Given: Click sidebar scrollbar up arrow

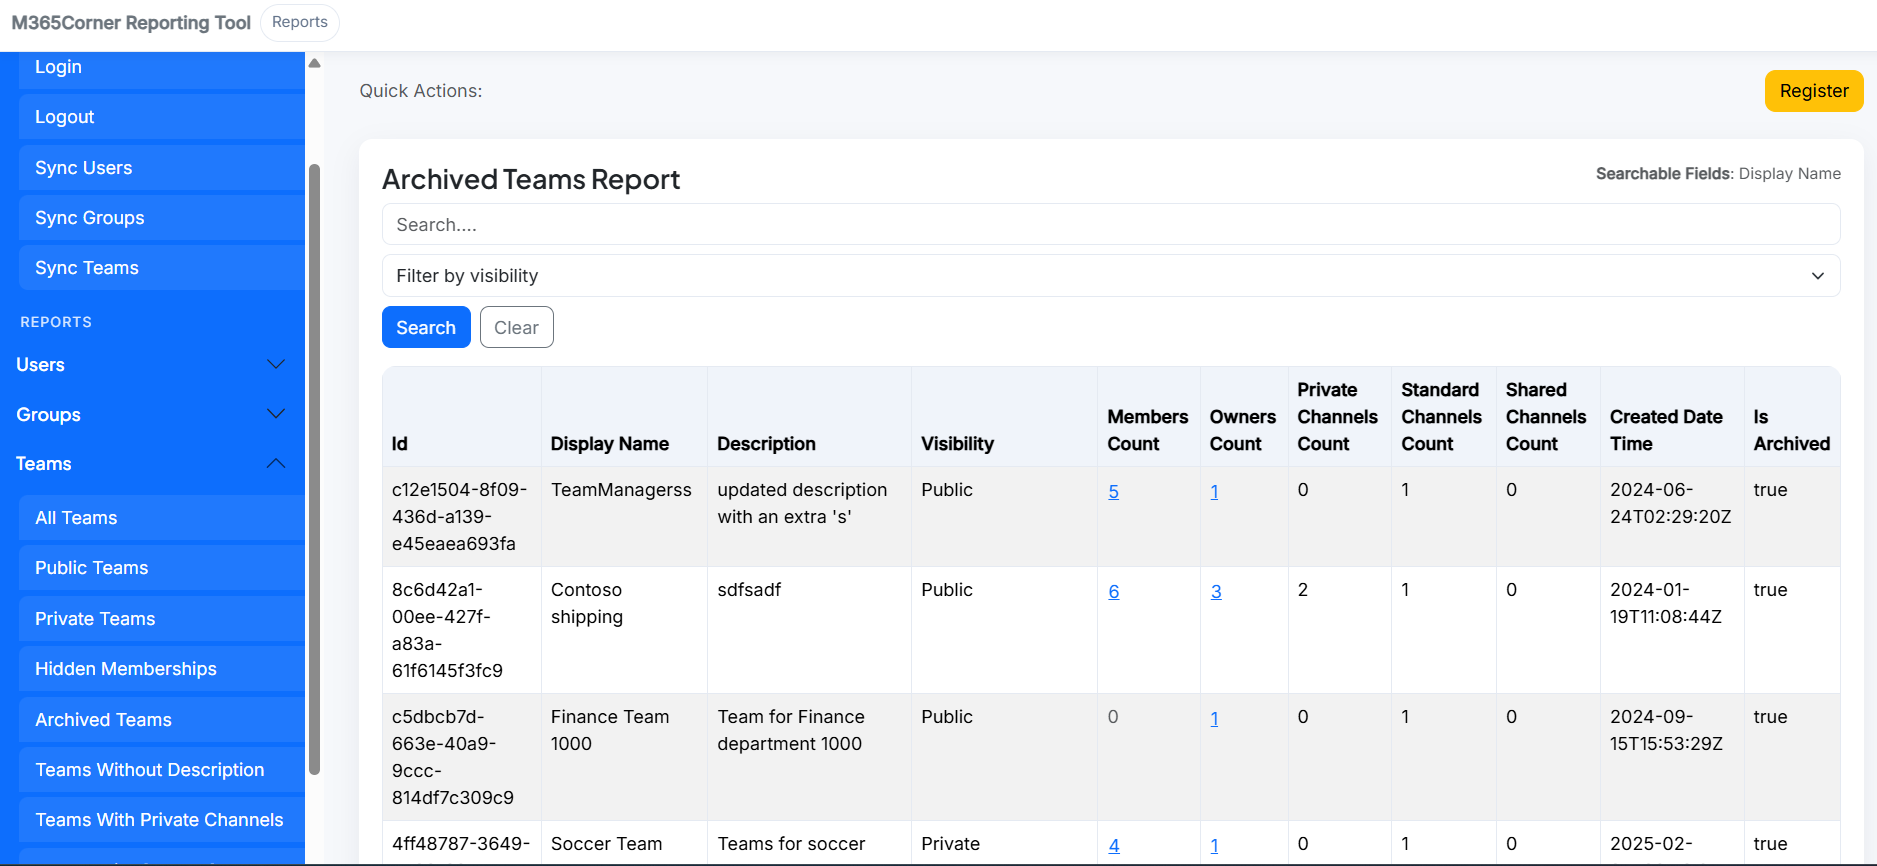Looking at the screenshot, I should pos(314,63).
